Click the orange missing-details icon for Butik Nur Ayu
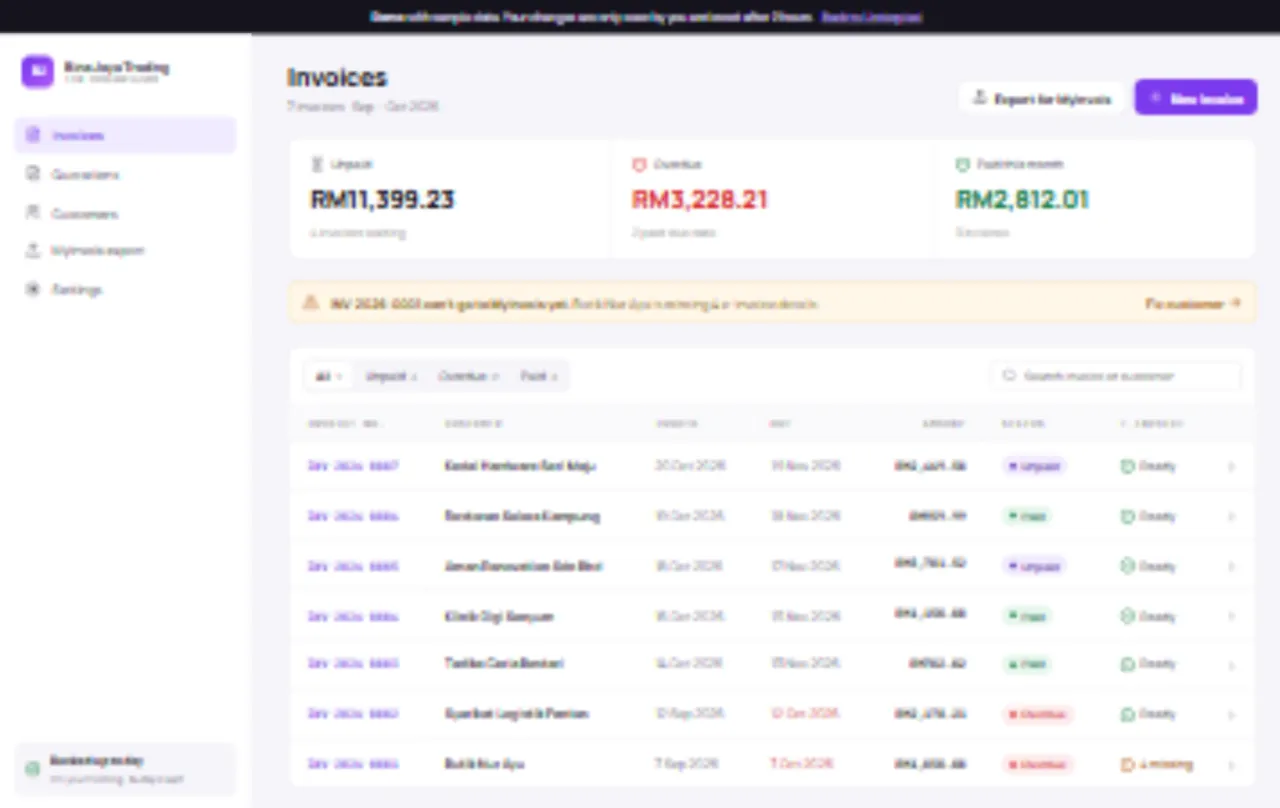The height and width of the screenshot is (808, 1280). coord(1126,764)
